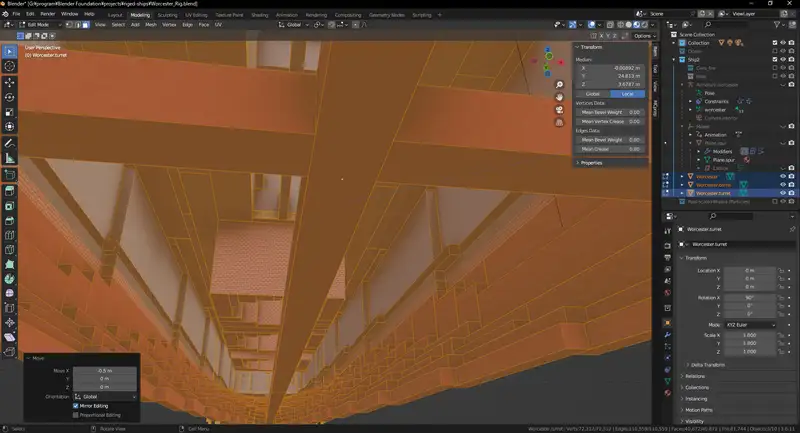The image size is (800, 433).
Task: Select Global coordinates button in Transform panel
Action: click(593, 94)
